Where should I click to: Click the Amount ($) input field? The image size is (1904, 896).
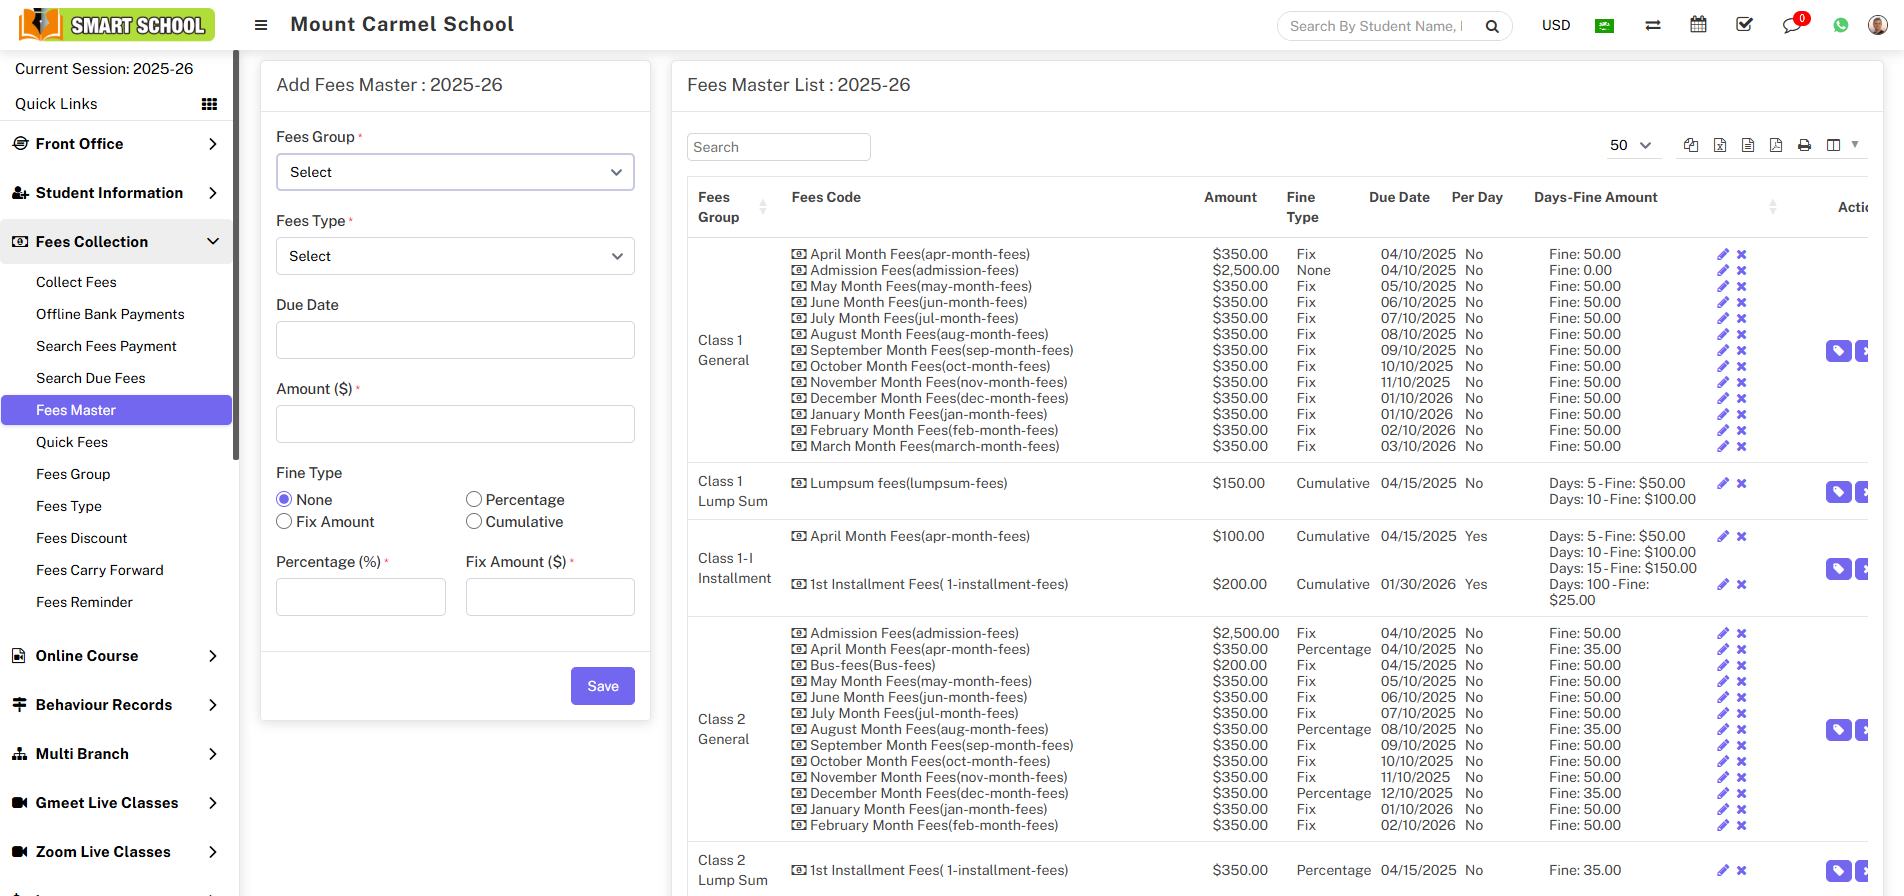click(455, 424)
